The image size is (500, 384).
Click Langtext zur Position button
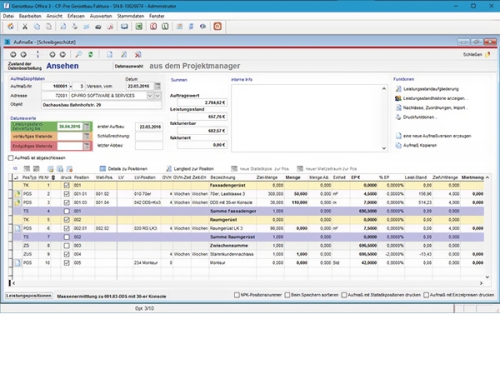click(190, 169)
